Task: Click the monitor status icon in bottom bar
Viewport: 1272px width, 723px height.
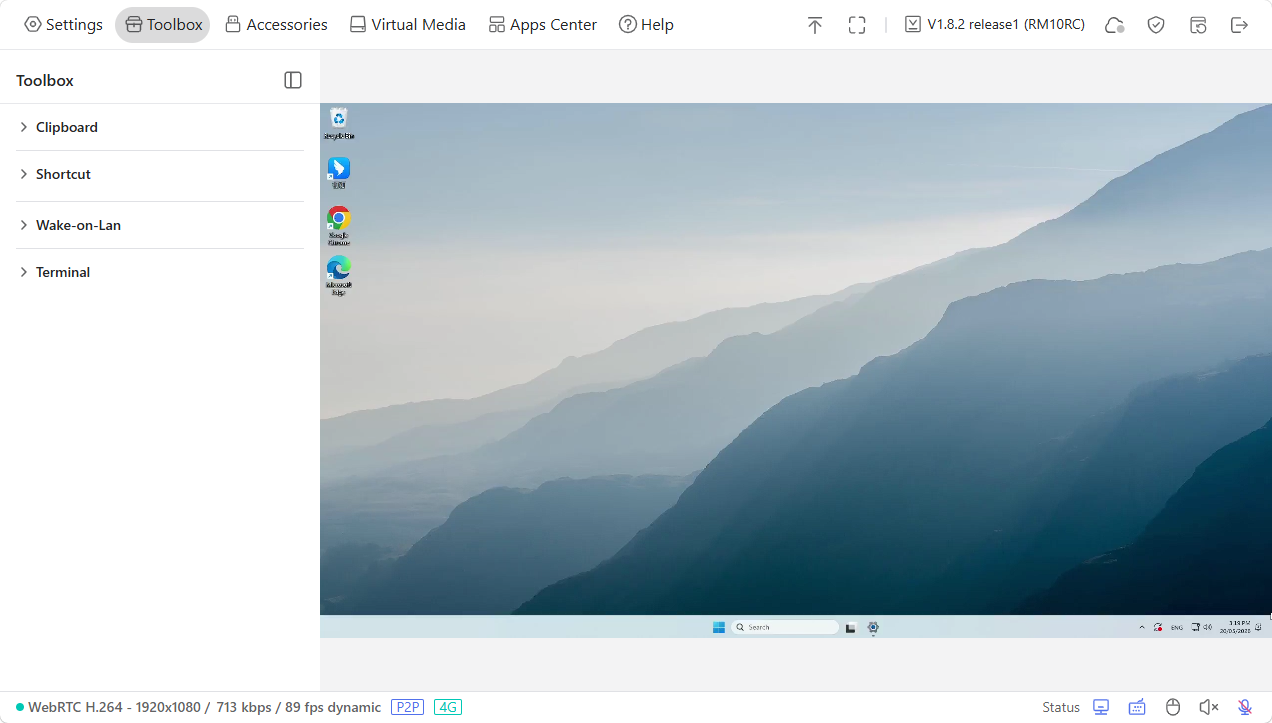Action: click(x=1101, y=707)
